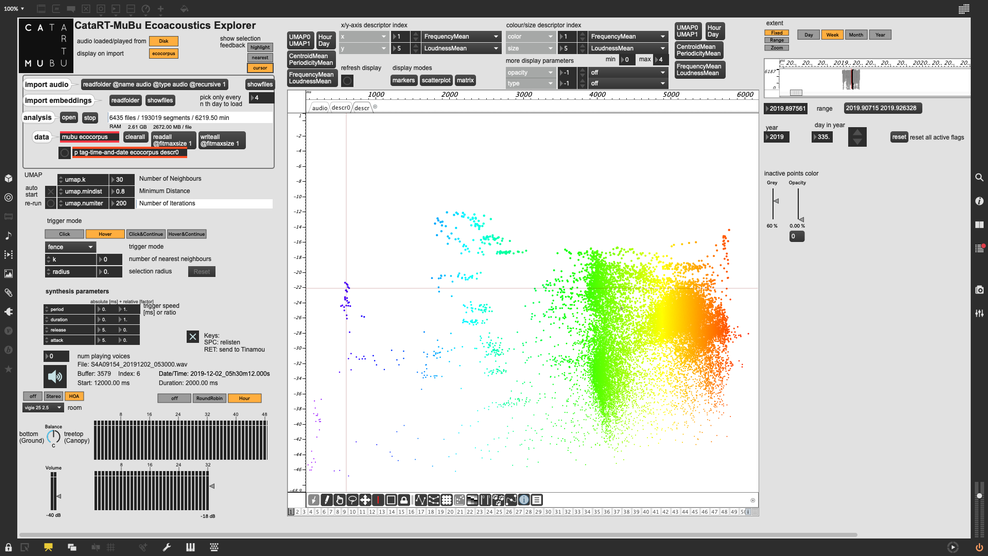Switch to the audio tab in plot
This screenshot has width=988, height=556.
coord(319,107)
